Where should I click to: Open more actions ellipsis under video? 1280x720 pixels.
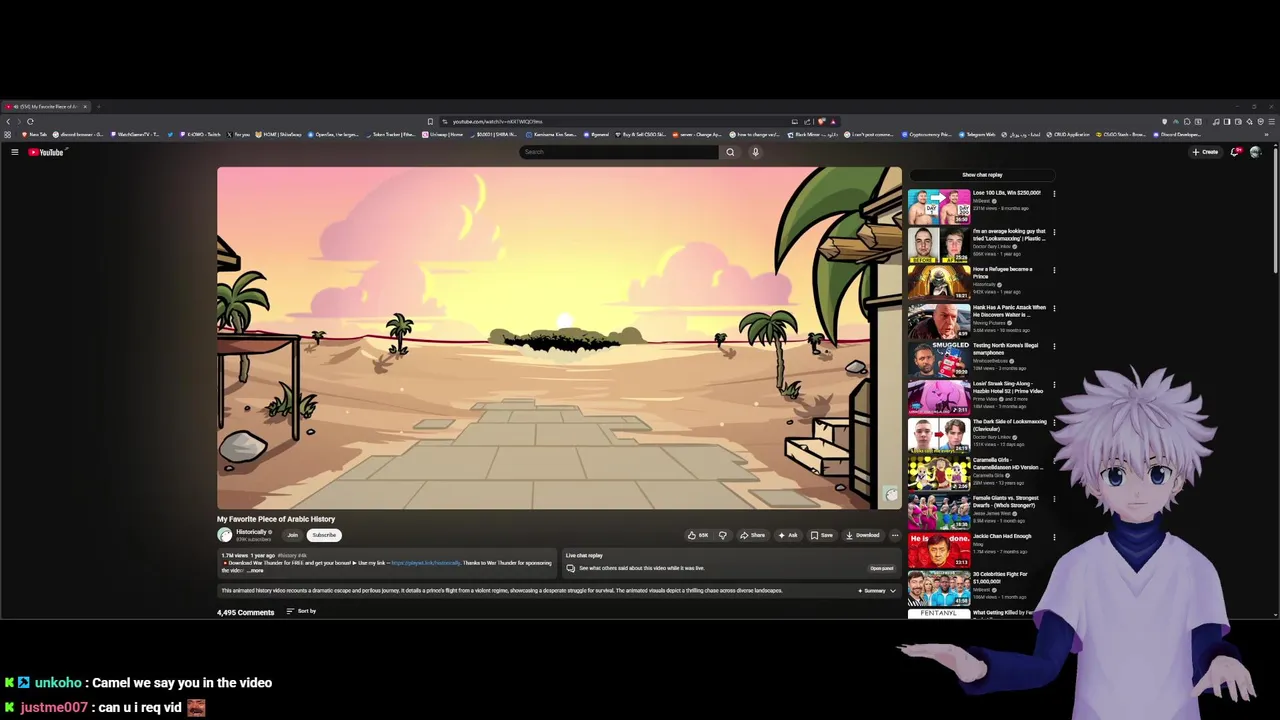tap(895, 535)
